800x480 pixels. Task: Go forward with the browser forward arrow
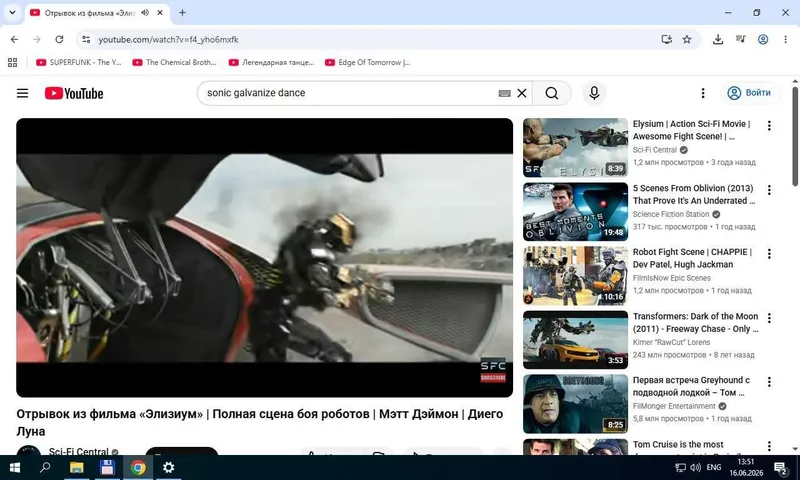37,39
